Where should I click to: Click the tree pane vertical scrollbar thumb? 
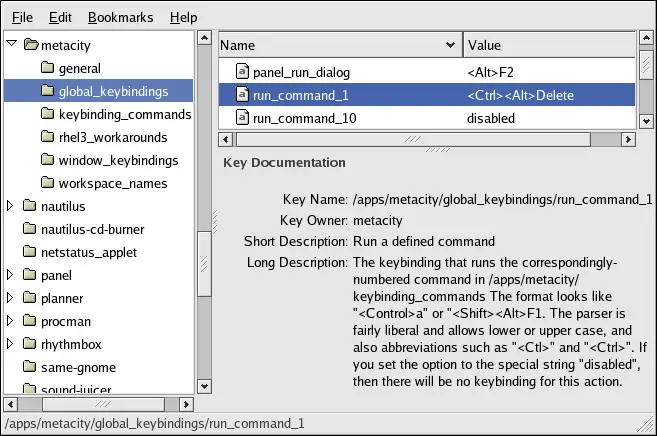(x=204, y=263)
